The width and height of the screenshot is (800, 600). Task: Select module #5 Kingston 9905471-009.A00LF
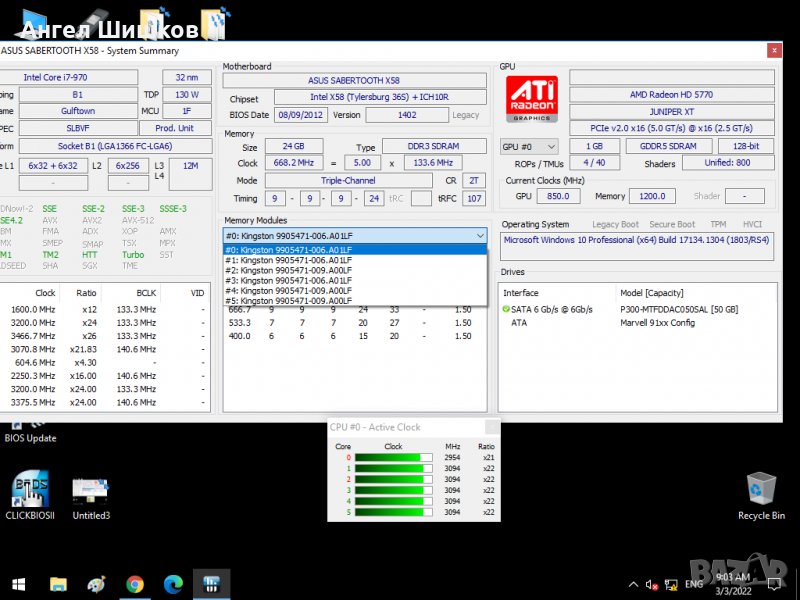[288, 300]
